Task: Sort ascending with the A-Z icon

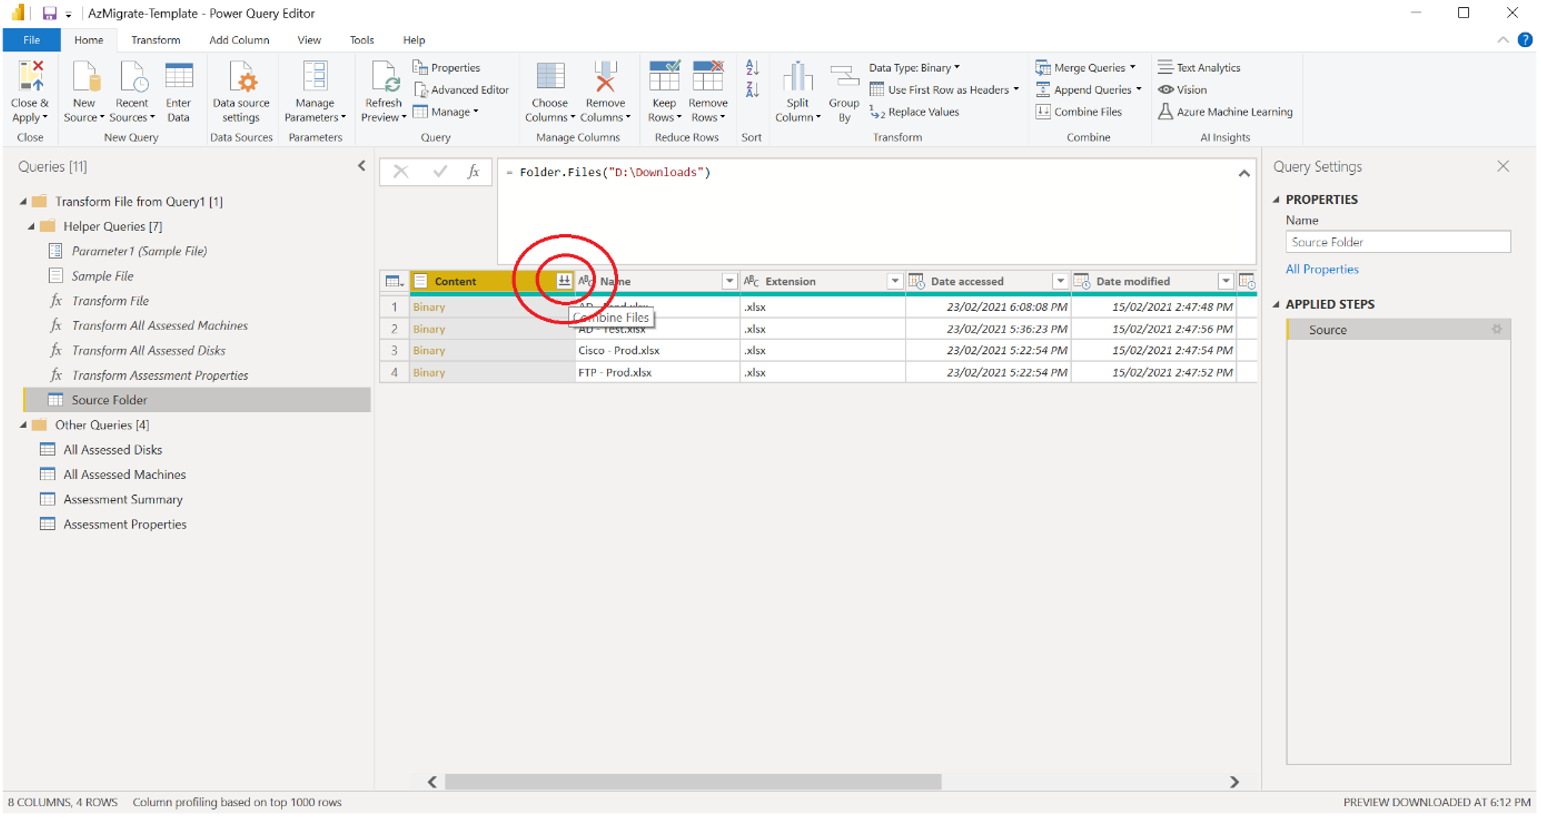Action: pos(752,68)
